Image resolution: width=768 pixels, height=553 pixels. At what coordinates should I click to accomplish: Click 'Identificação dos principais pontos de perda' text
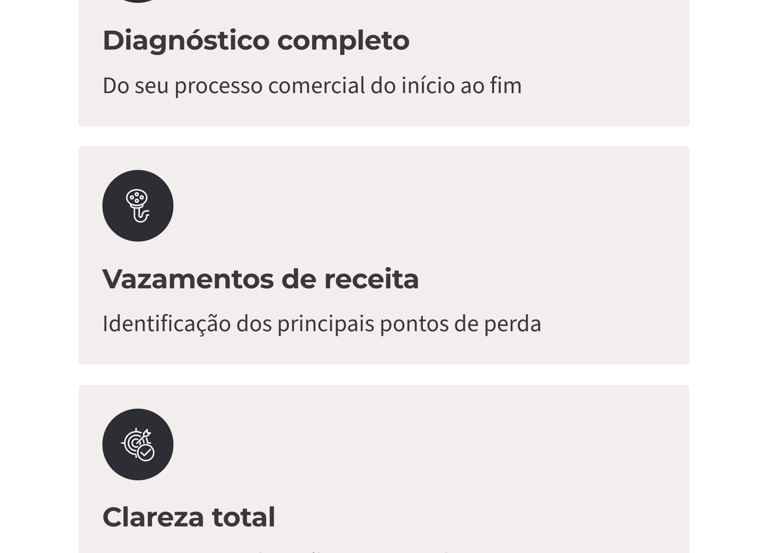coord(321,324)
